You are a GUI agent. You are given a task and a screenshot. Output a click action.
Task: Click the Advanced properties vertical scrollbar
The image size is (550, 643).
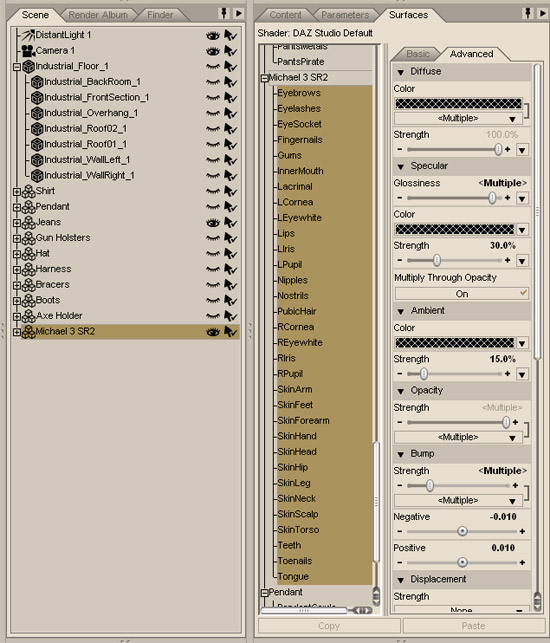538,212
